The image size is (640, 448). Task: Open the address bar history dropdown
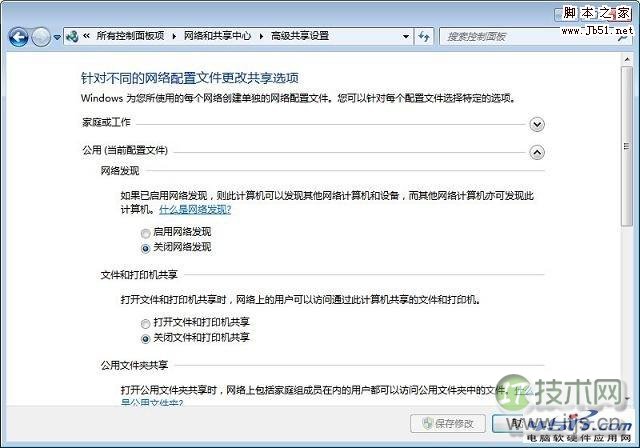click(406, 36)
